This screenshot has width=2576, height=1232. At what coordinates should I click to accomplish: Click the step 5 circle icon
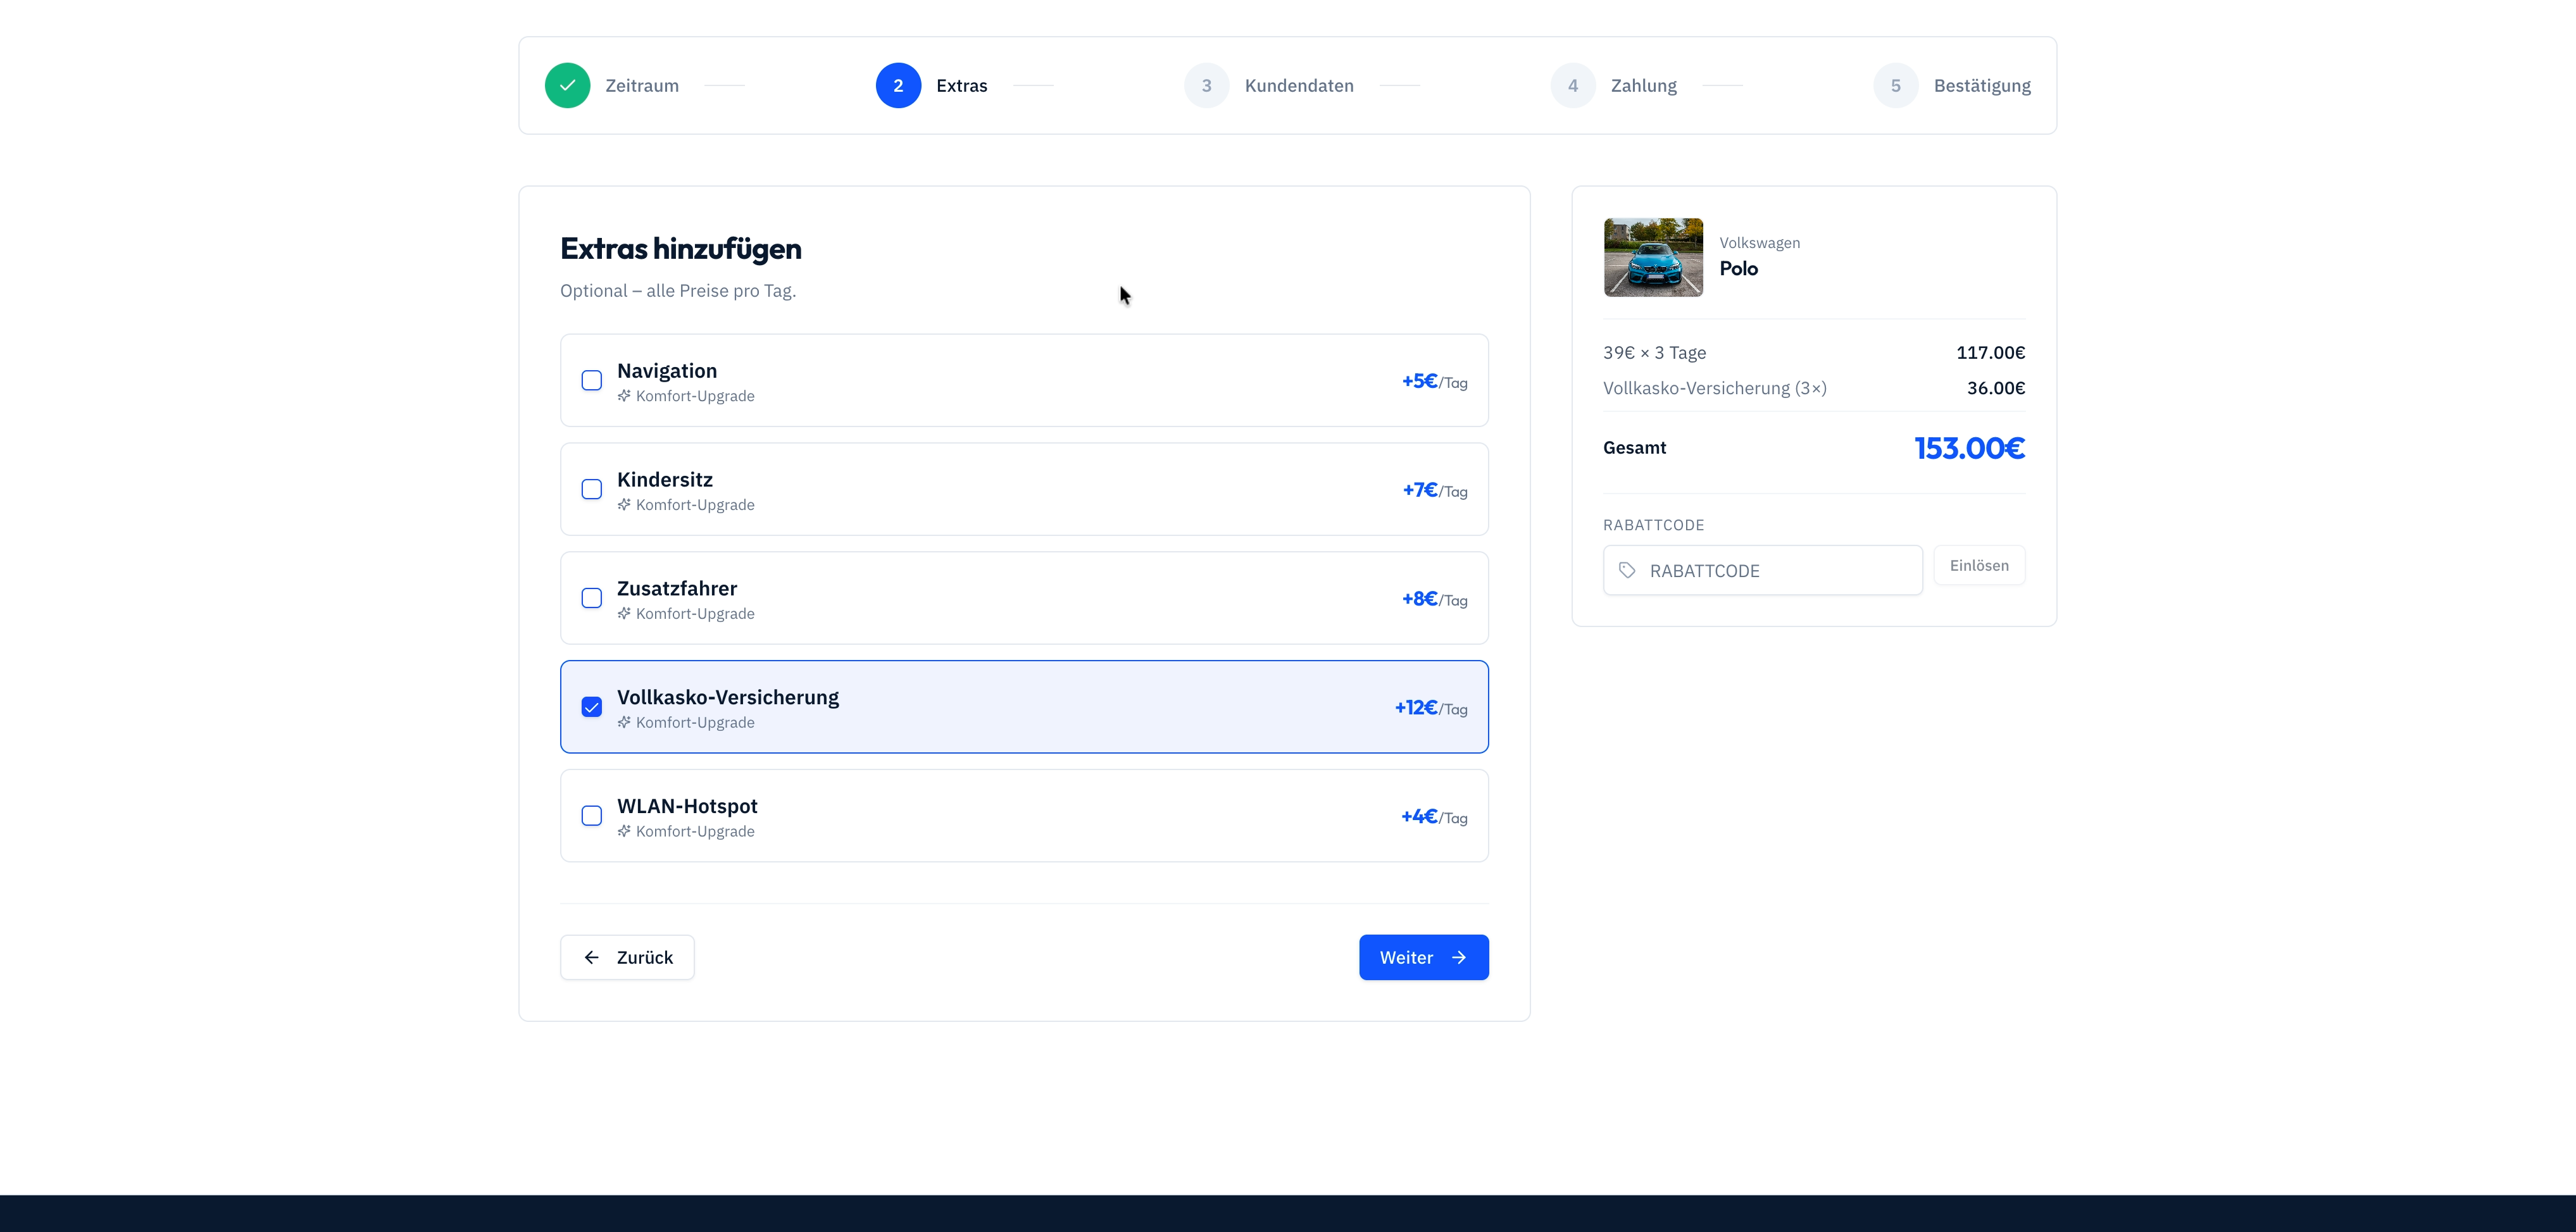click(x=1896, y=86)
